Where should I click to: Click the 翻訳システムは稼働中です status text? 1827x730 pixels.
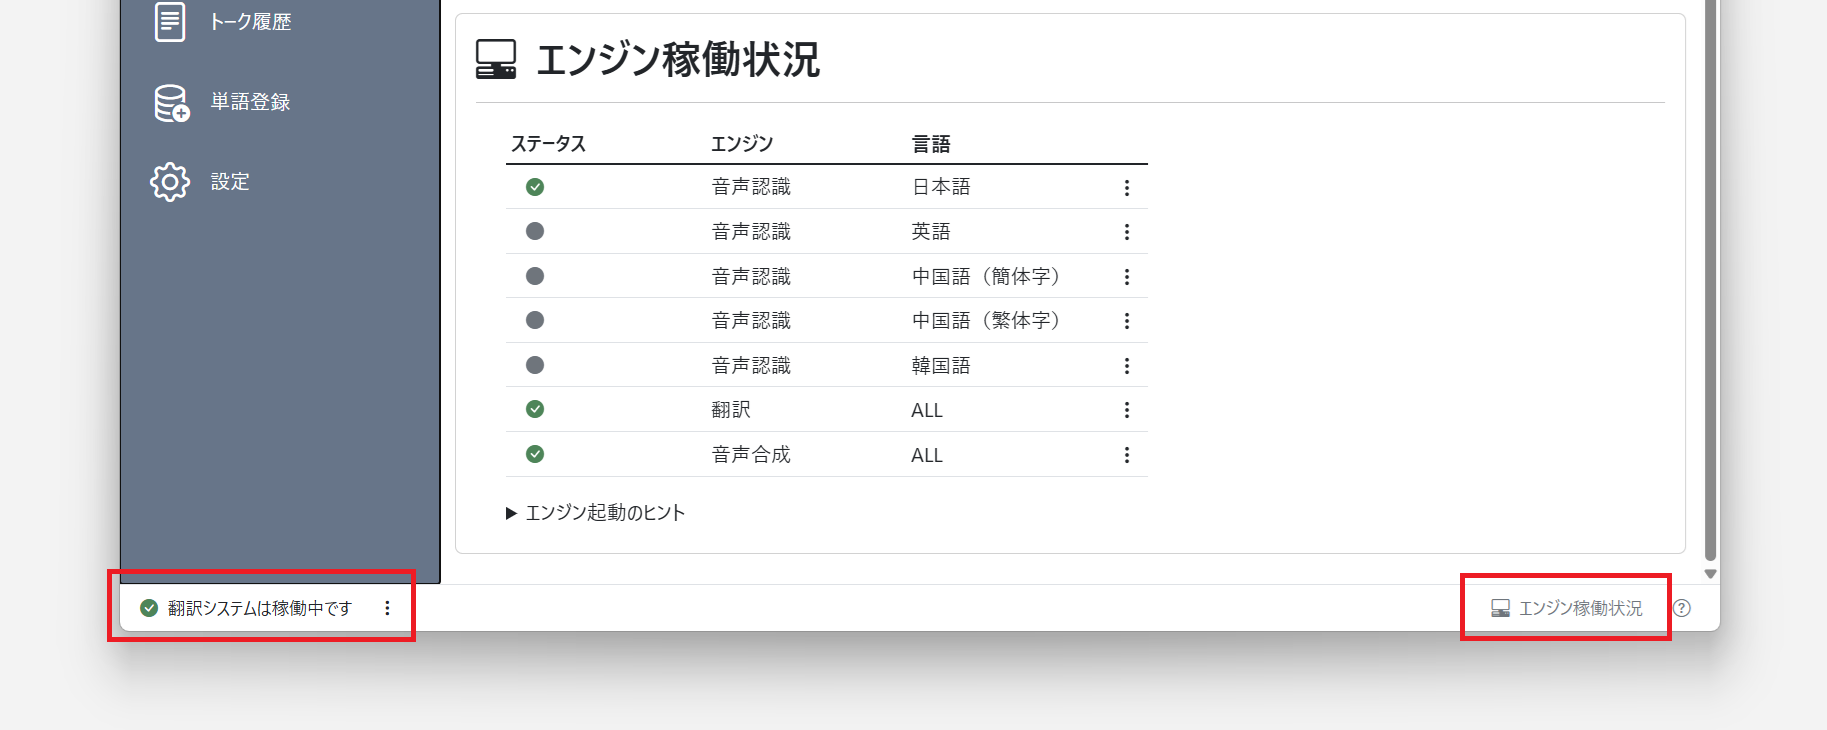(259, 608)
